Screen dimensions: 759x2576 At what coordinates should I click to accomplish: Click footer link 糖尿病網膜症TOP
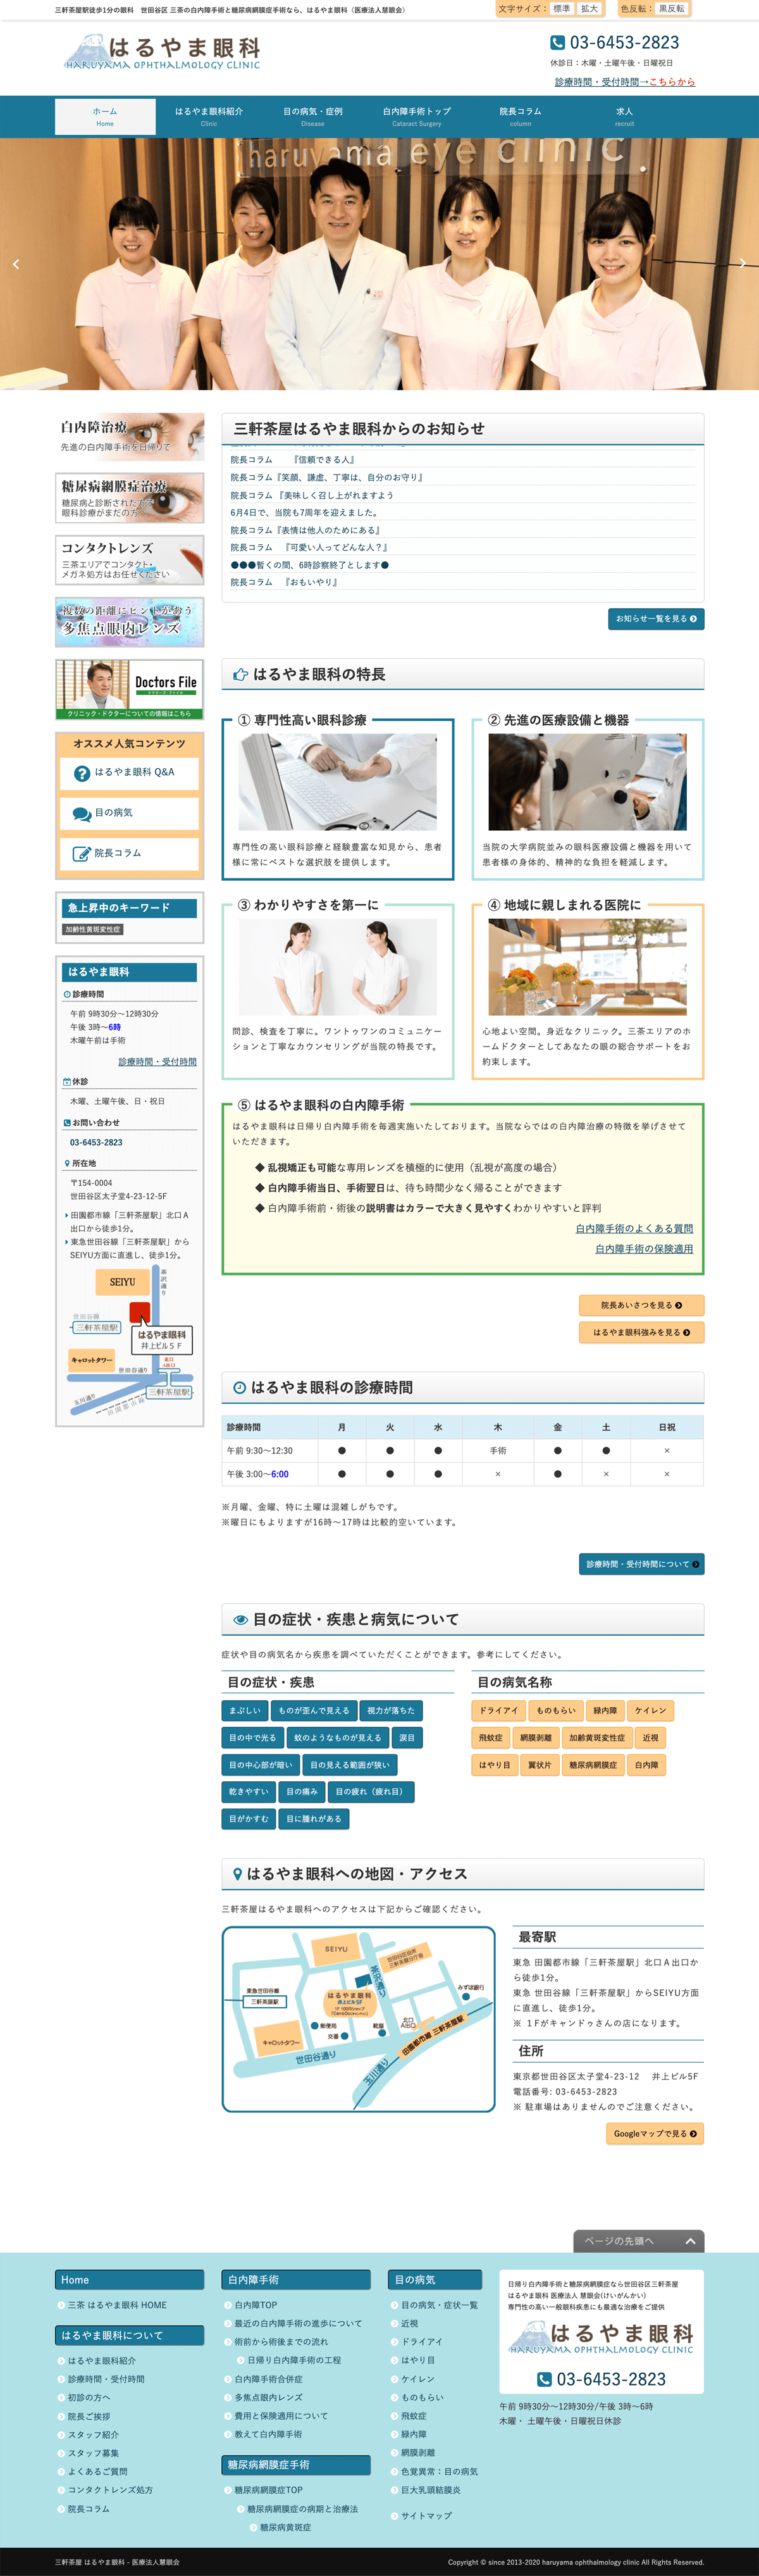click(x=268, y=2490)
